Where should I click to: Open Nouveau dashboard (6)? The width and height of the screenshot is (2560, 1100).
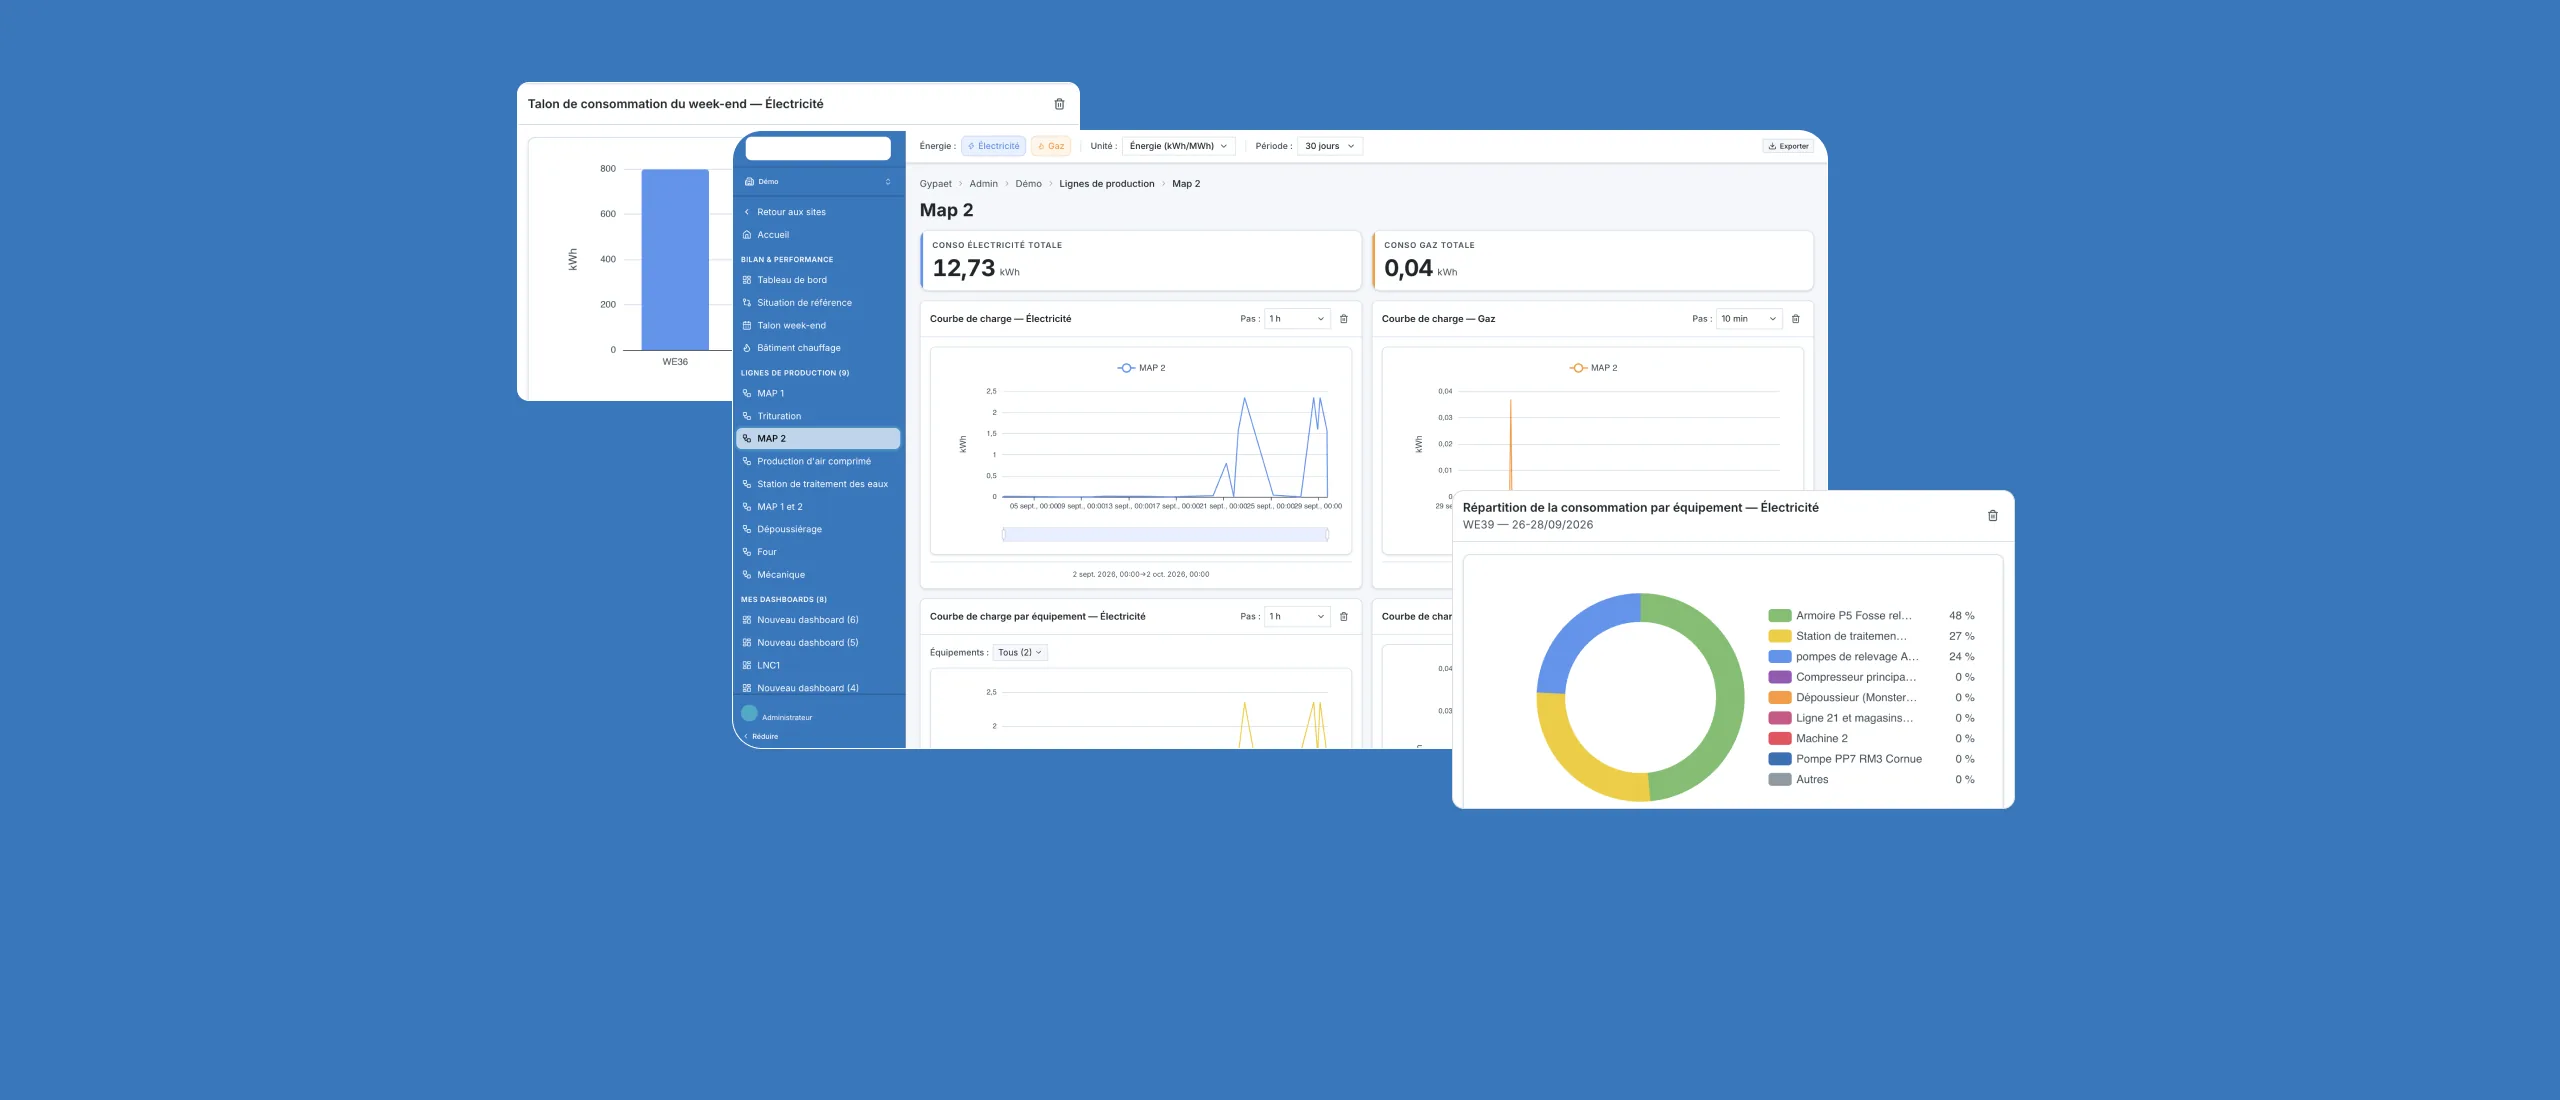pos(818,620)
